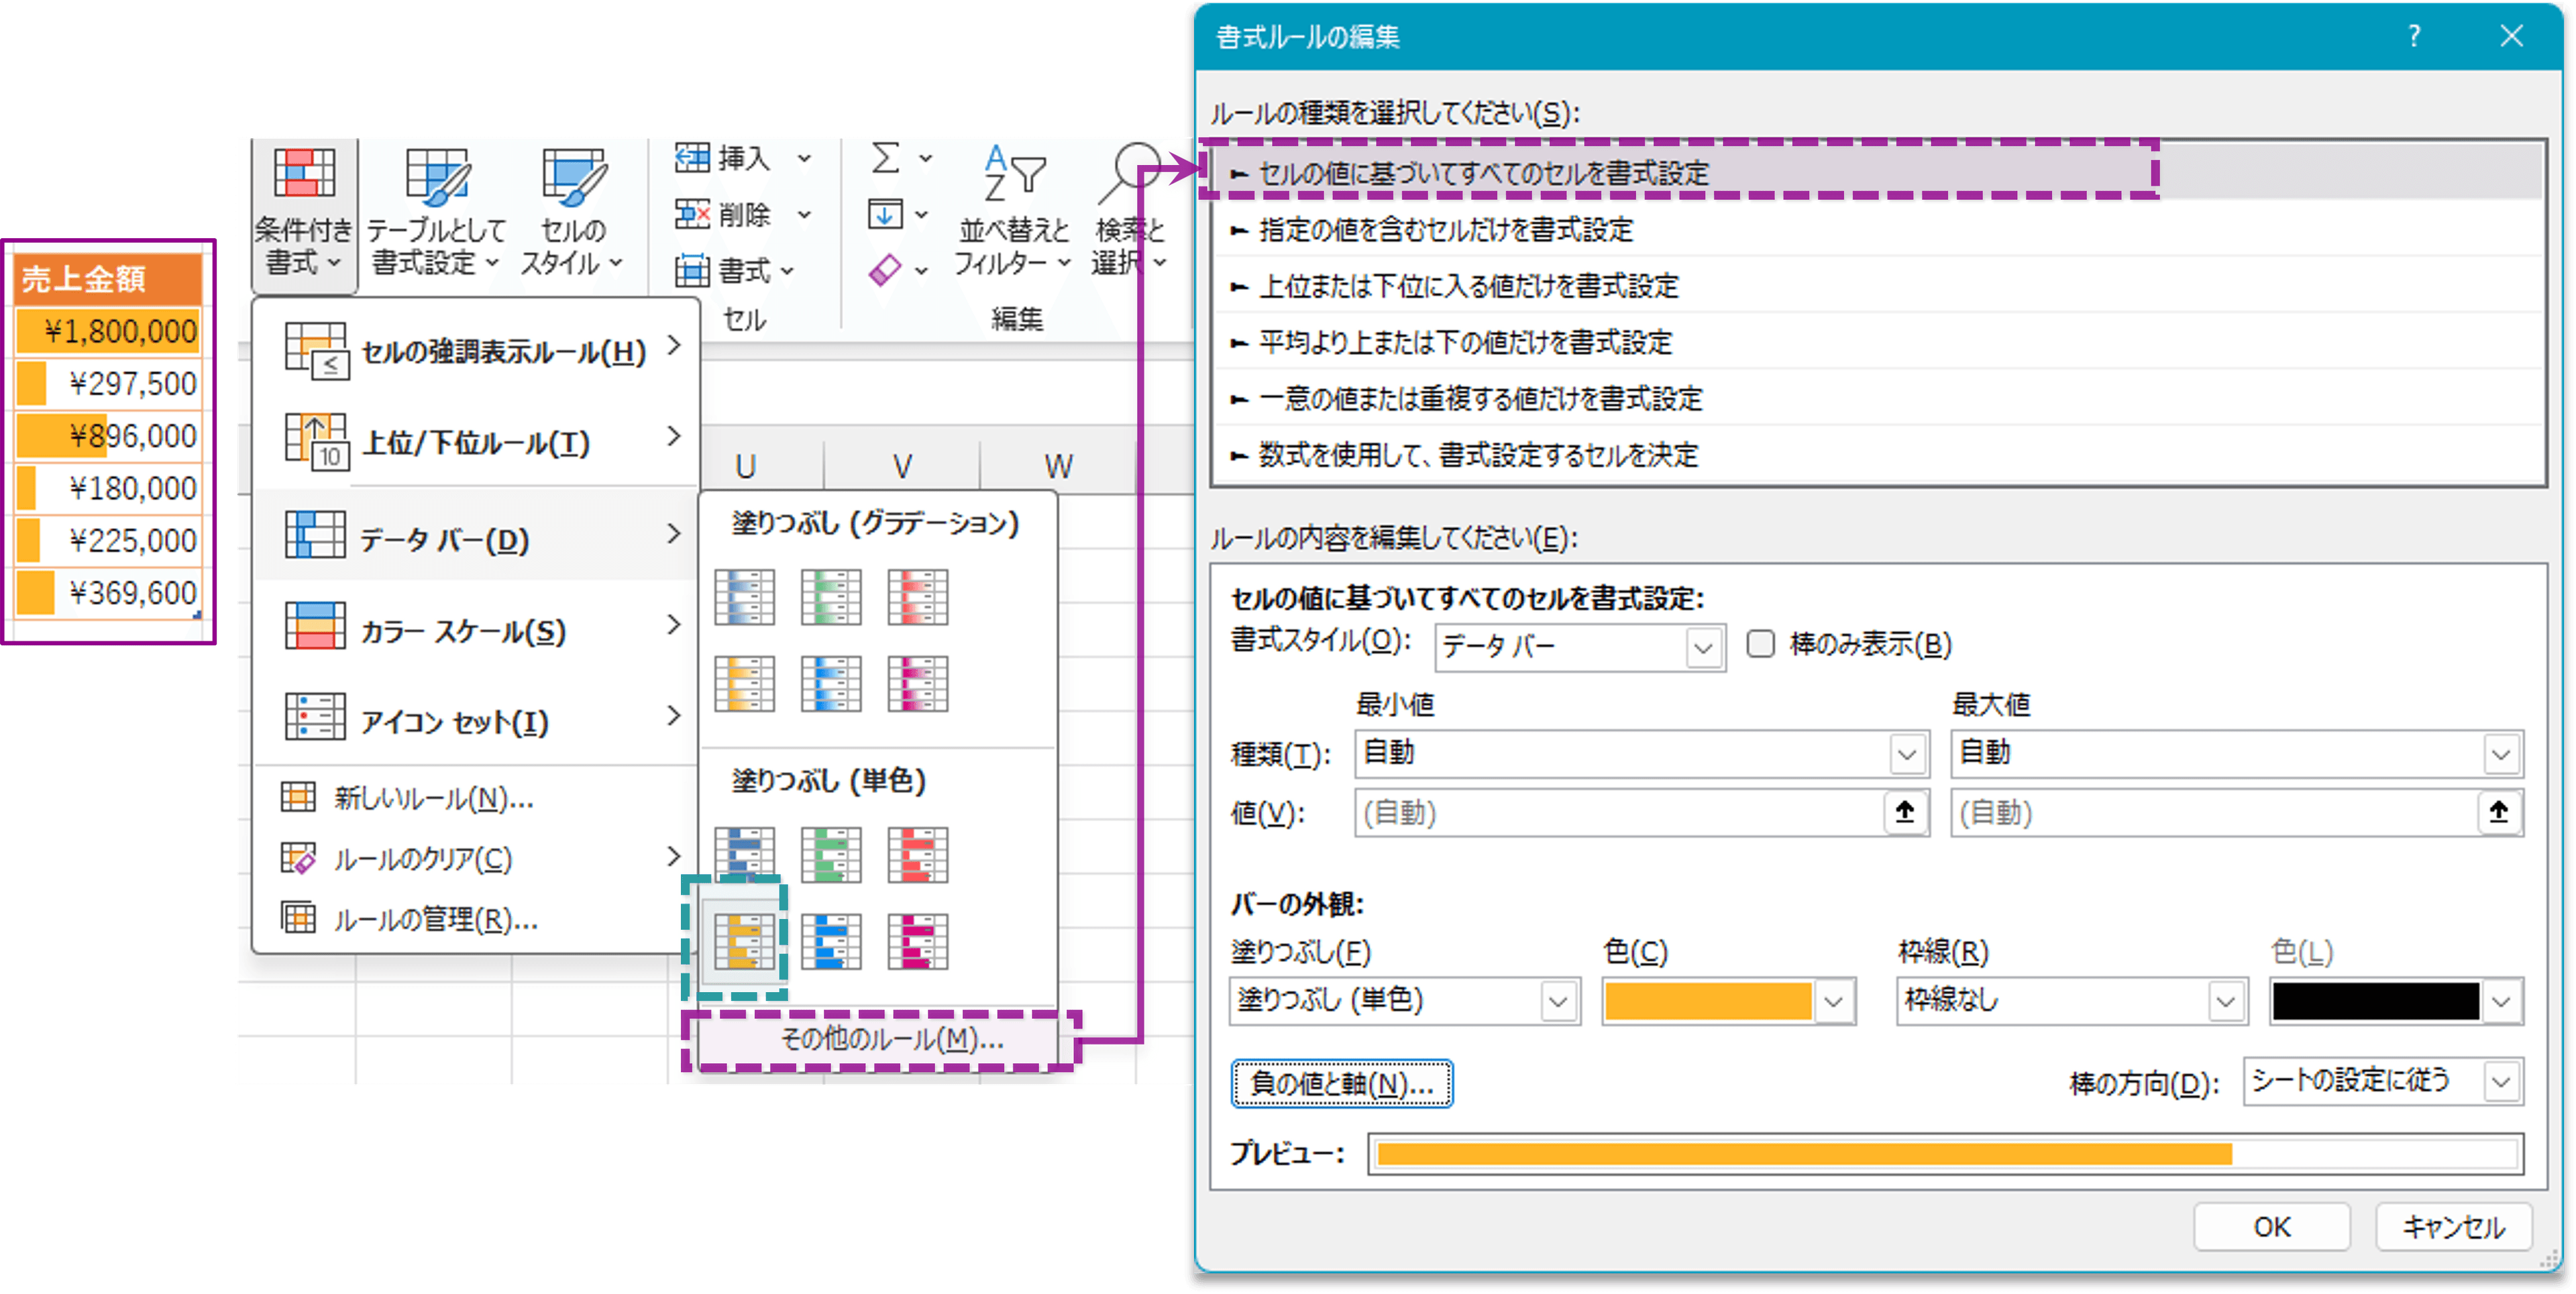Choose その他のルール menu entry
Viewport: 2576px width, 1294px height.
(x=890, y=1040)
